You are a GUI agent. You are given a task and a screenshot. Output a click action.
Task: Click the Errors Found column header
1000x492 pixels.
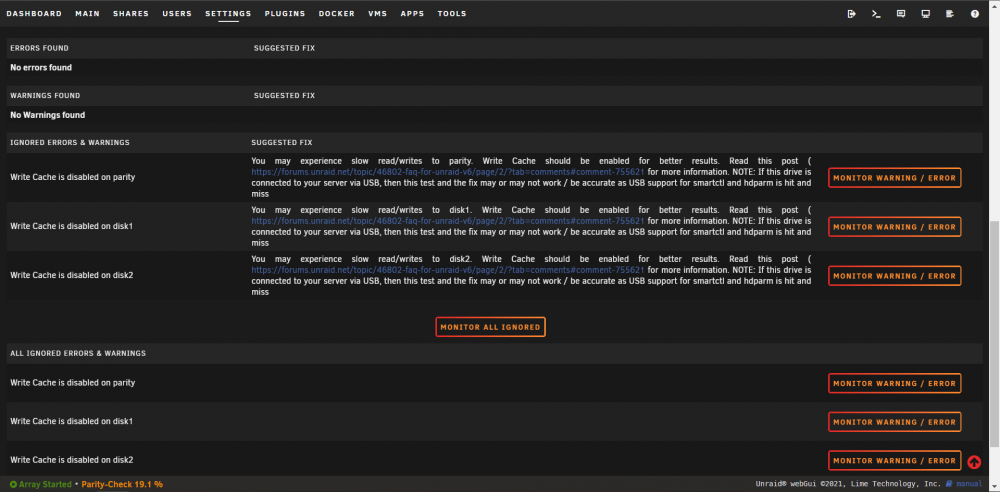point(40,48)
